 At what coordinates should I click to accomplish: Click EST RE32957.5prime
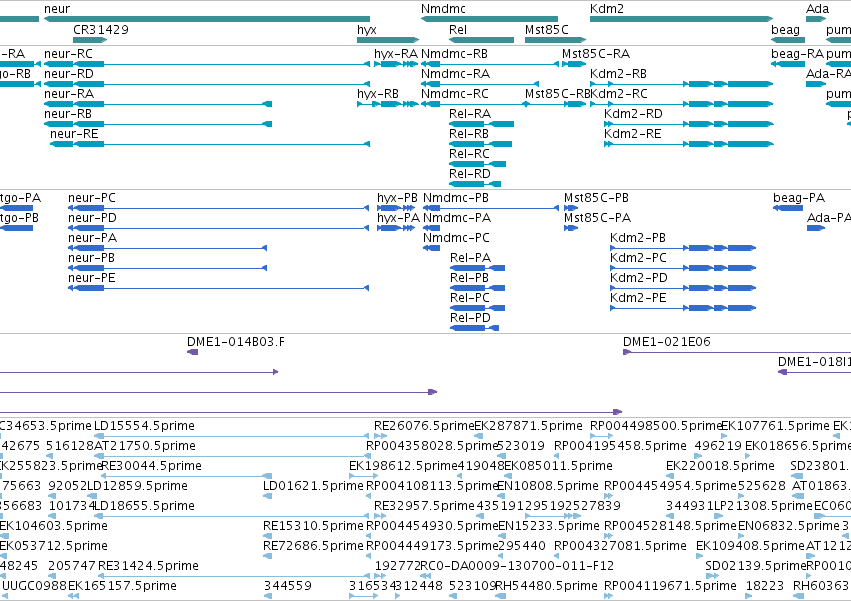coord(424,507)
